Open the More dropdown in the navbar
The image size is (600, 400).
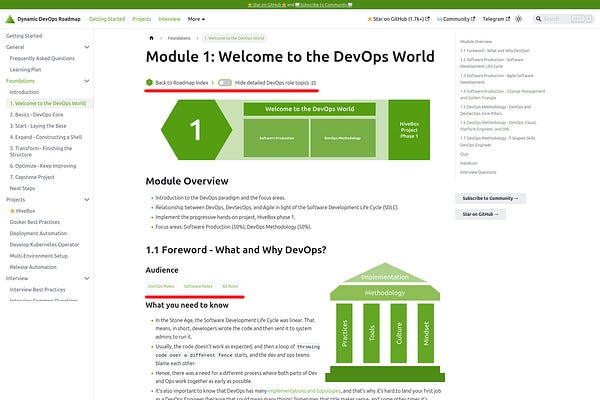(x=196, y=19)
